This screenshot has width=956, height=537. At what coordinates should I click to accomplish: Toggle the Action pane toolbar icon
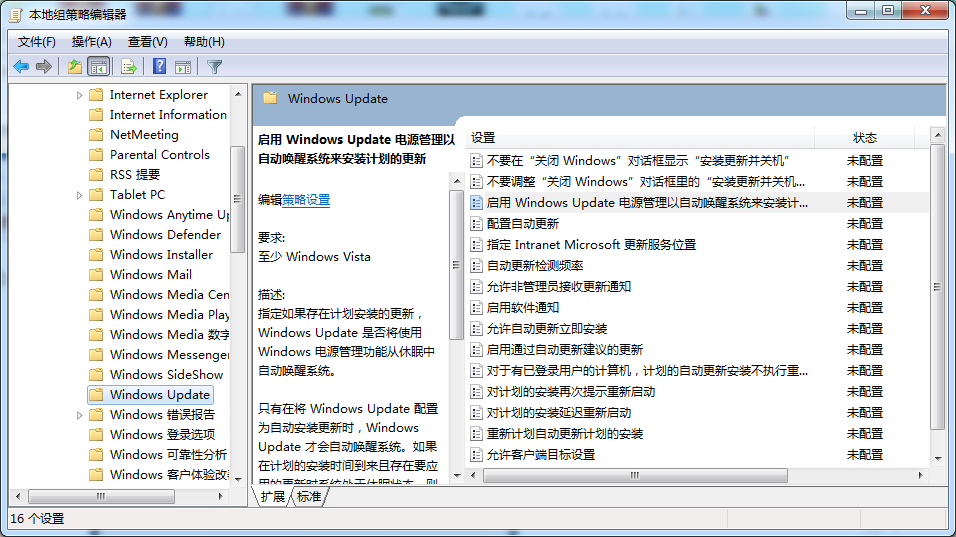pos(183,67)
